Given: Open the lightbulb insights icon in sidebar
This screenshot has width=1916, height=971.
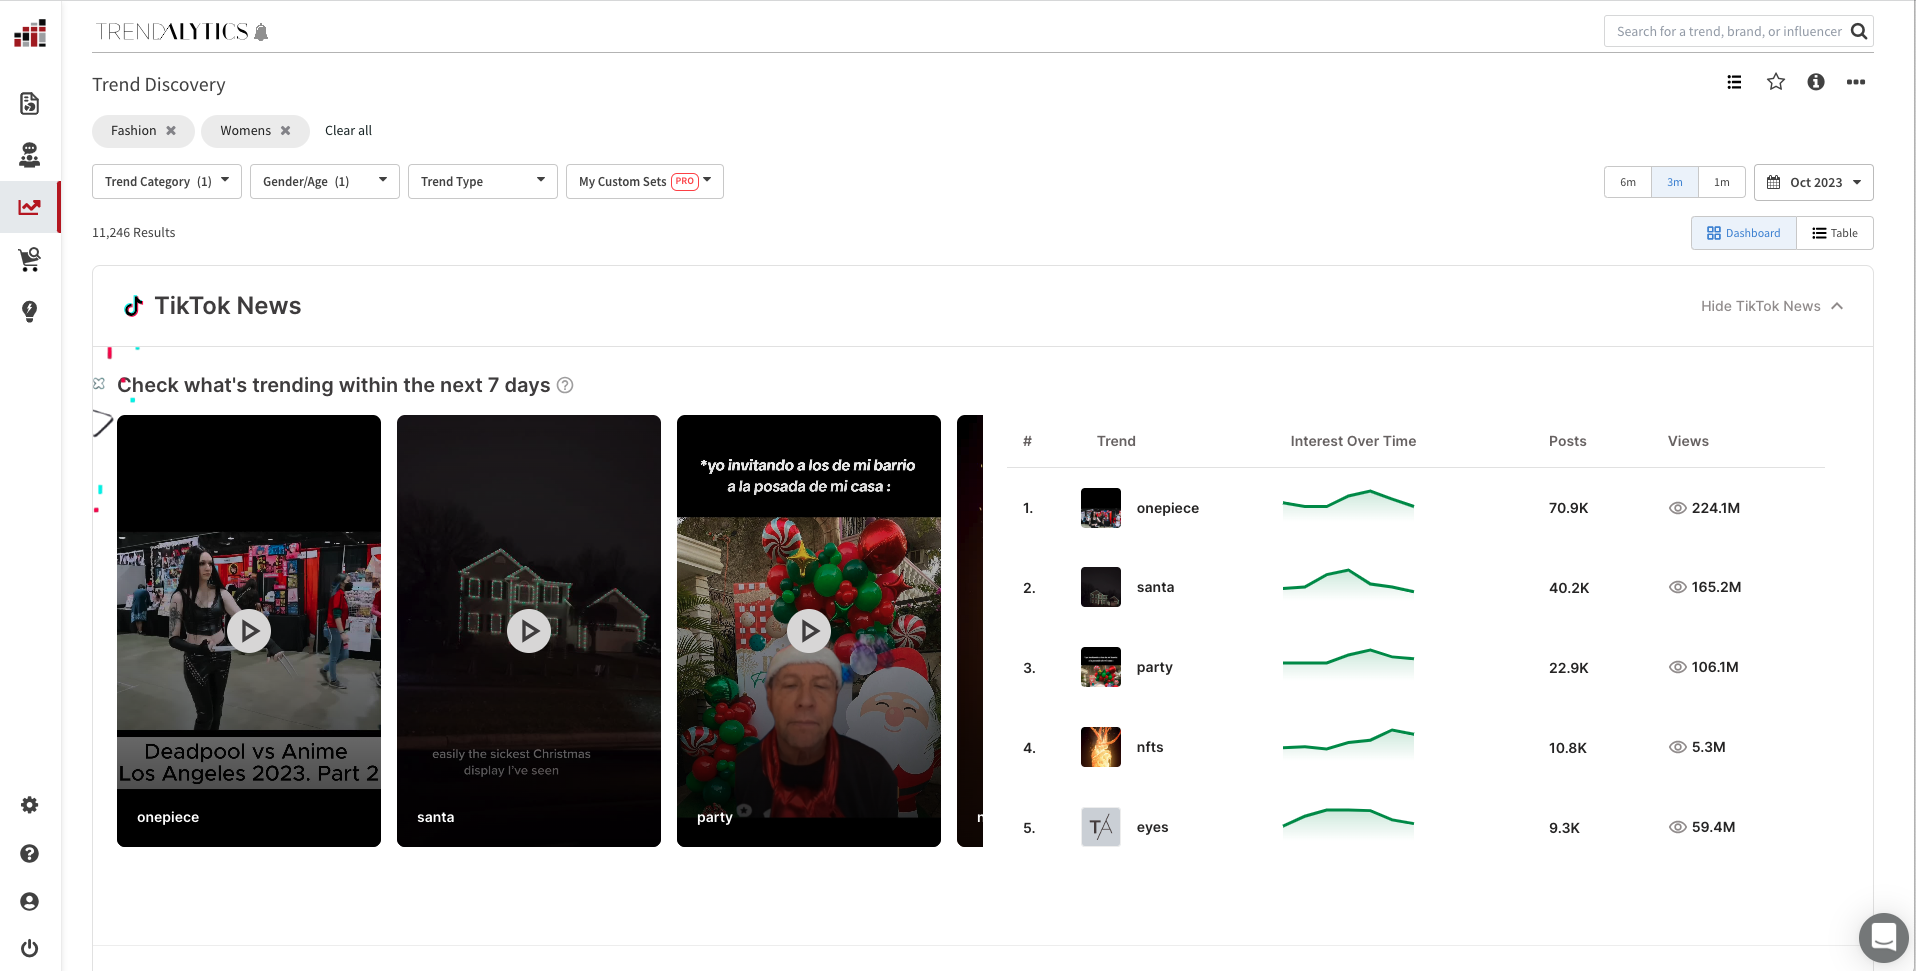Looking at the screenshot, I should click(30, 311).
